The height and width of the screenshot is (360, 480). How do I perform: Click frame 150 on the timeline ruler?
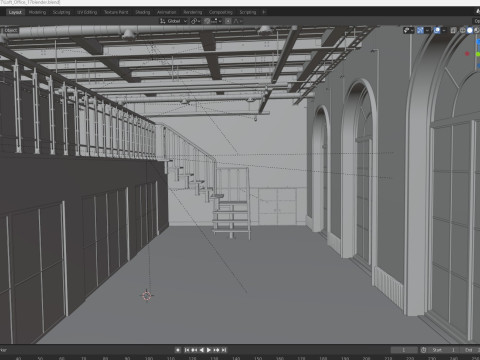(x=258, y=358)
